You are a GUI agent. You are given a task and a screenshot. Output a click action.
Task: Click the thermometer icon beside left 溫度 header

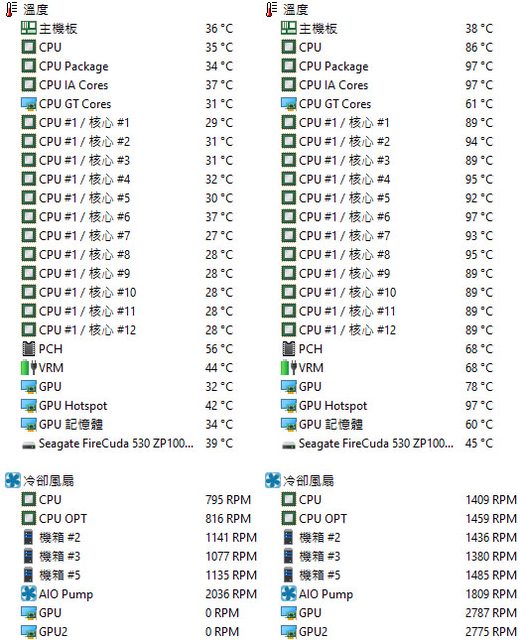[12, 9]
